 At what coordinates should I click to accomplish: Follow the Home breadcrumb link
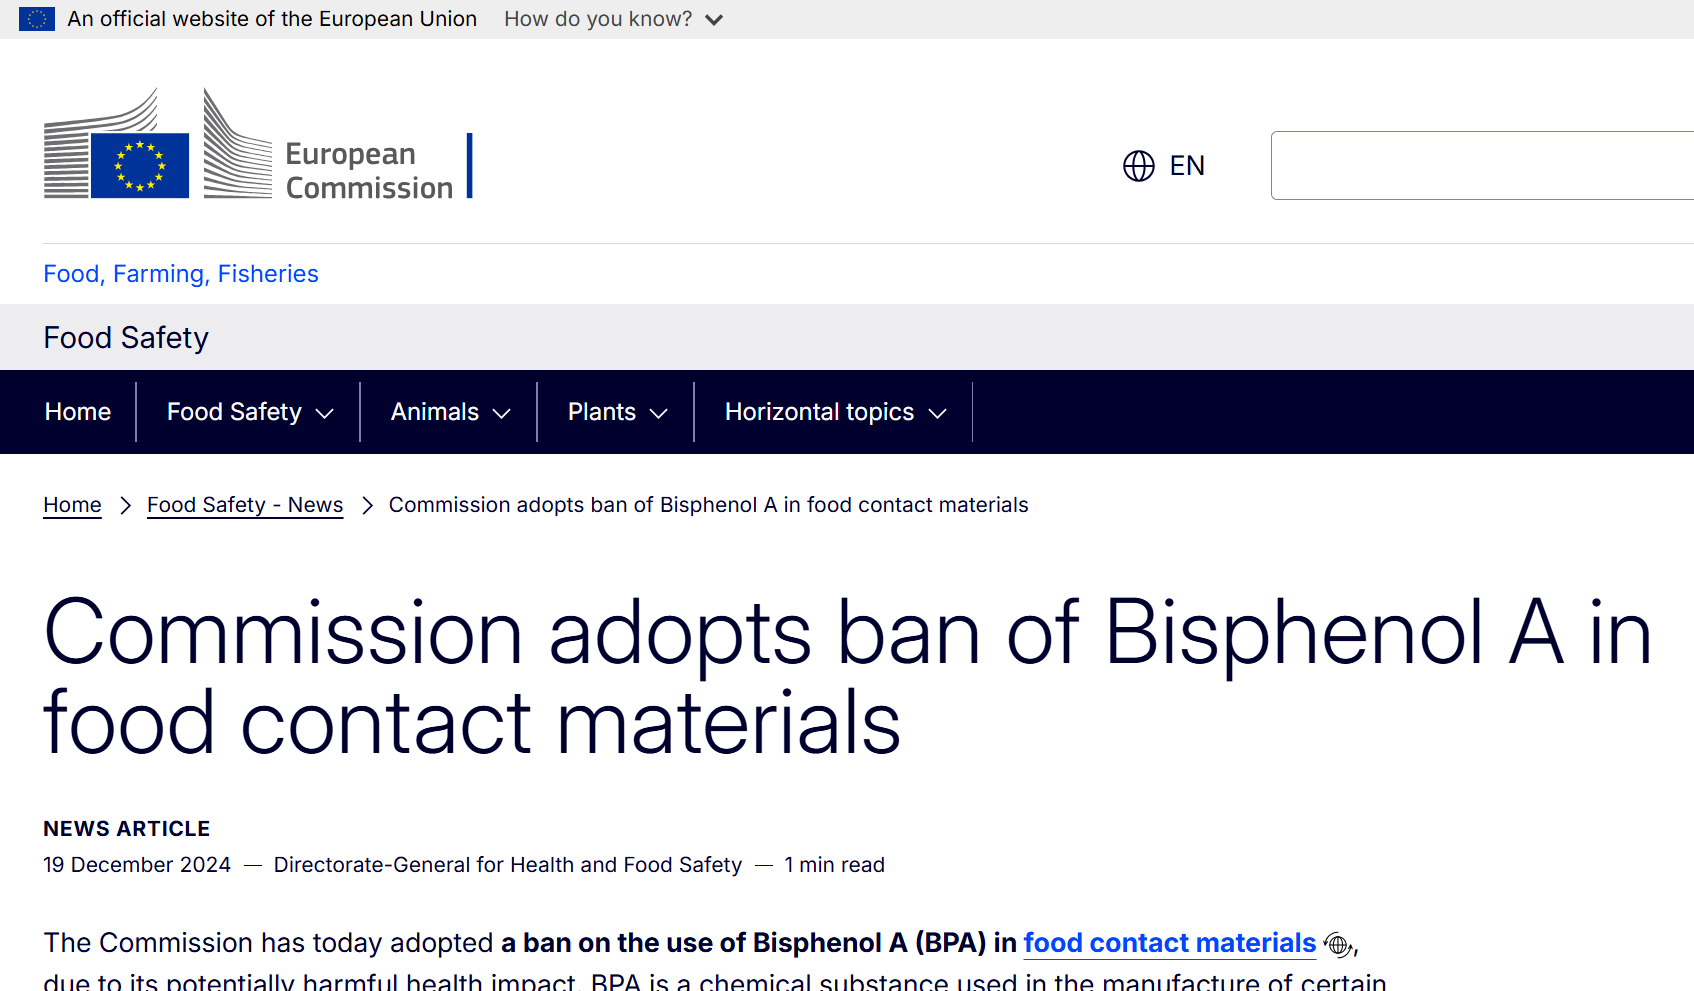pos(72,505)
